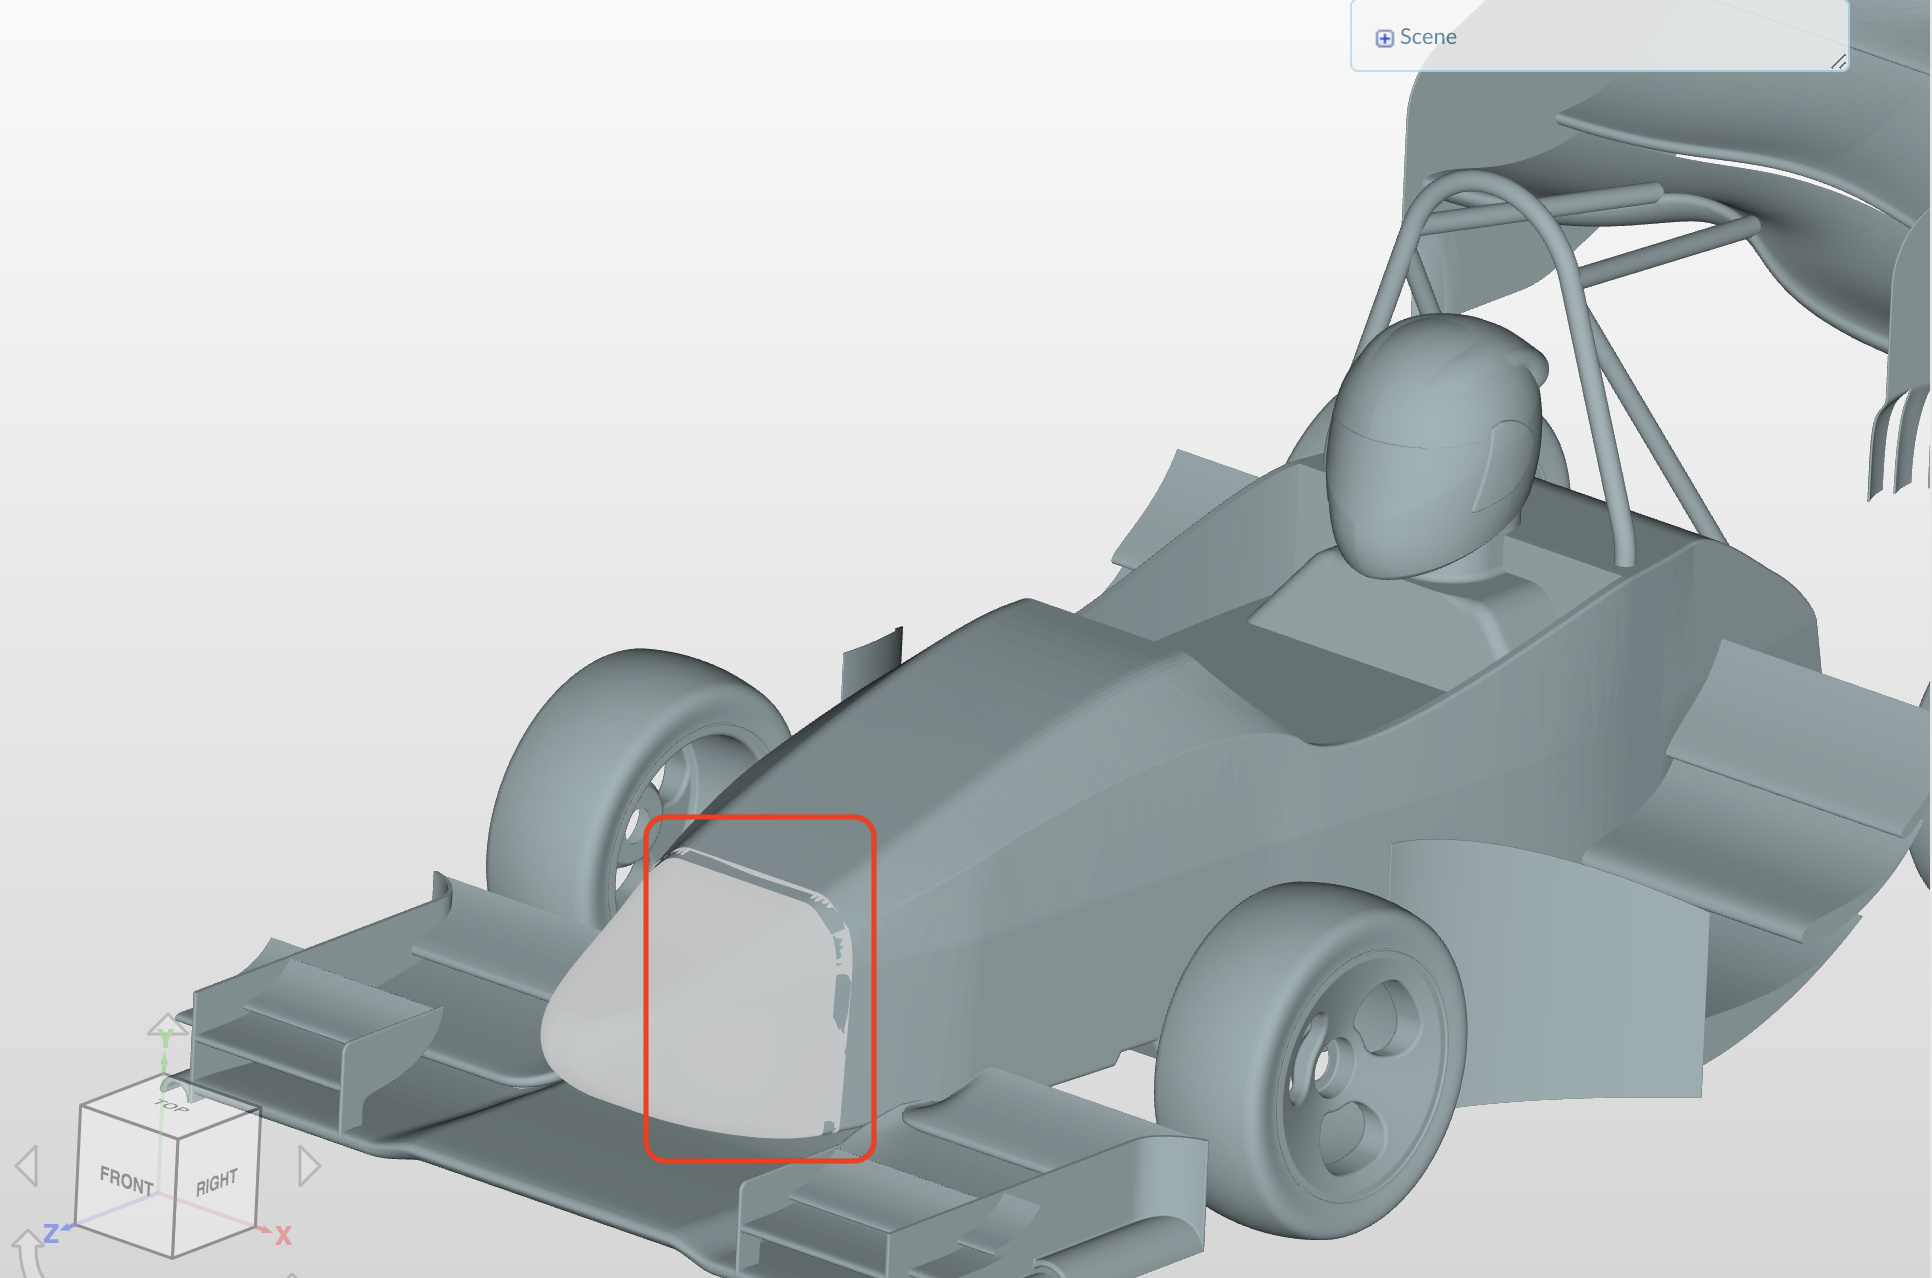
Task: Click rotate-left triangle beside orientation cube
Action: [x=27, y=1166]
